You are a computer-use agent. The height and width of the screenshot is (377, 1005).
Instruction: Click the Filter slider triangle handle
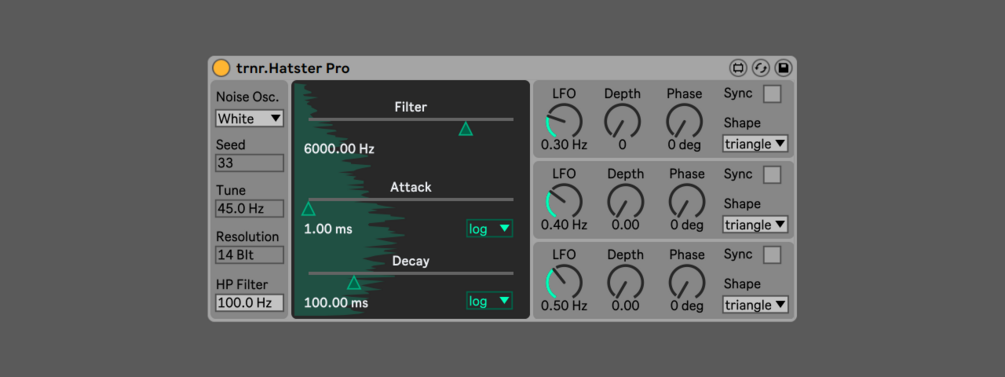click(465, 129)
